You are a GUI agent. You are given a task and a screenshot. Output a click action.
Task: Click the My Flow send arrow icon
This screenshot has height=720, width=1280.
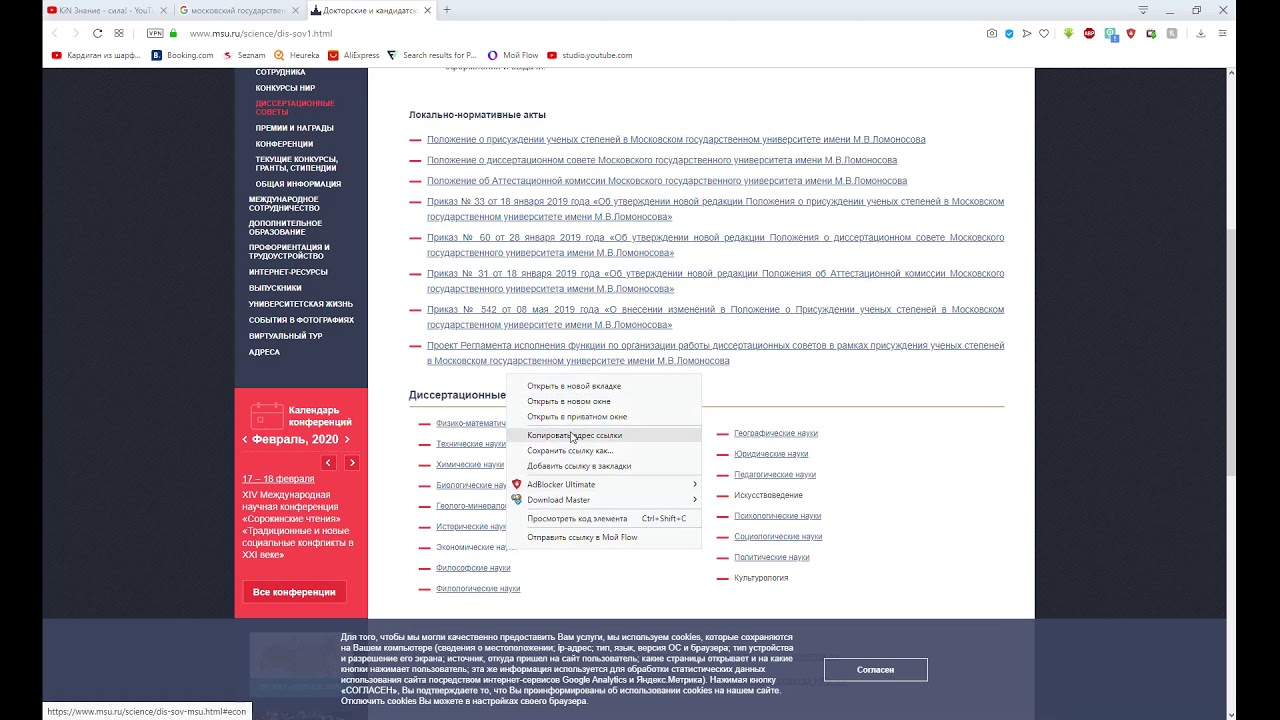(x=1027, y=33)
